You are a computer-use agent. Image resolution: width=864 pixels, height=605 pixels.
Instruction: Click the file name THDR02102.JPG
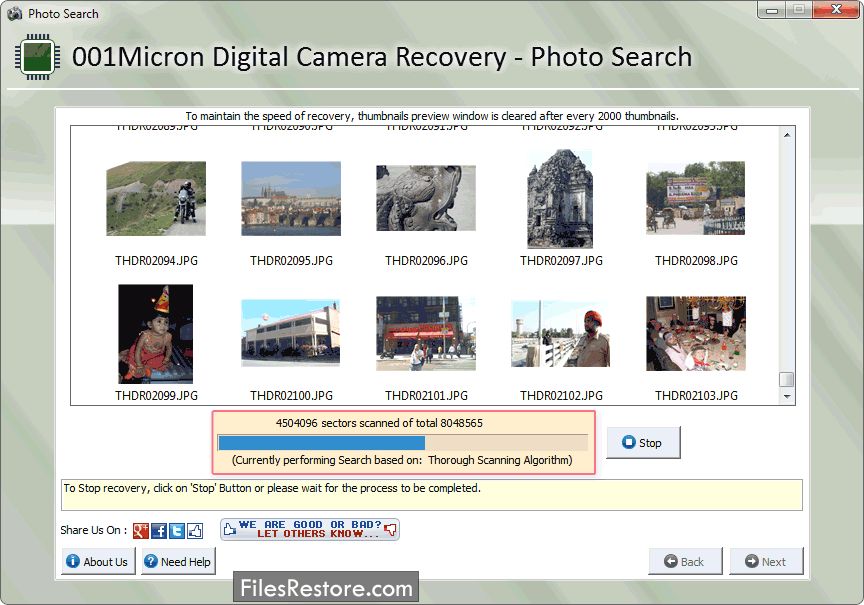561,396
